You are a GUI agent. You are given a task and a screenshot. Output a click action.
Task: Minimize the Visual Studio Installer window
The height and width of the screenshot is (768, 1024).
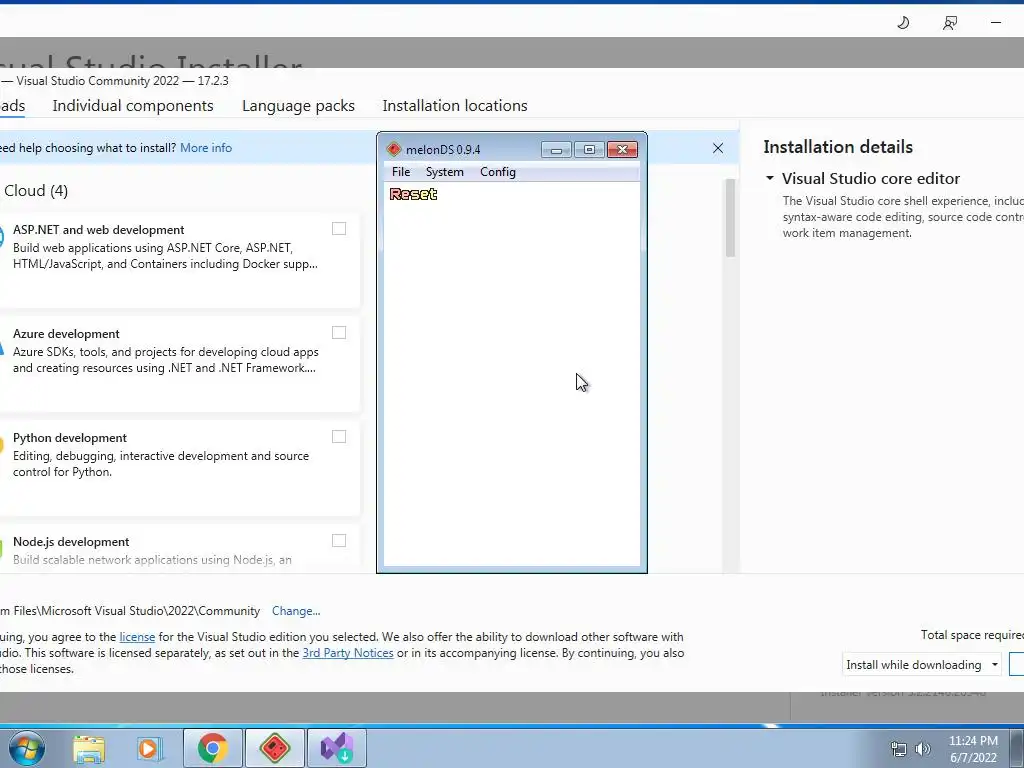coord(995,23)
